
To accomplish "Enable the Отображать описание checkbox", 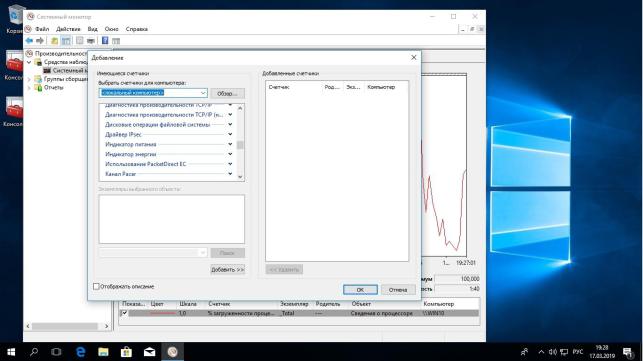I will [x=96, y=286].
